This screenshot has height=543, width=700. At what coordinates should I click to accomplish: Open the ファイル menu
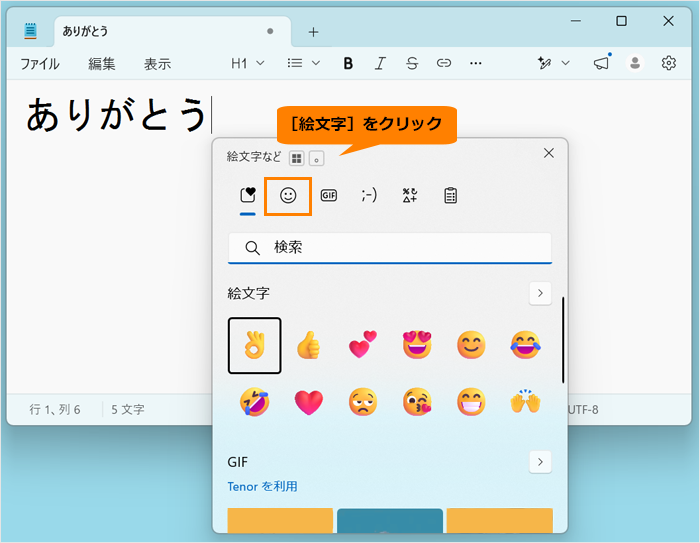point(40,64)
